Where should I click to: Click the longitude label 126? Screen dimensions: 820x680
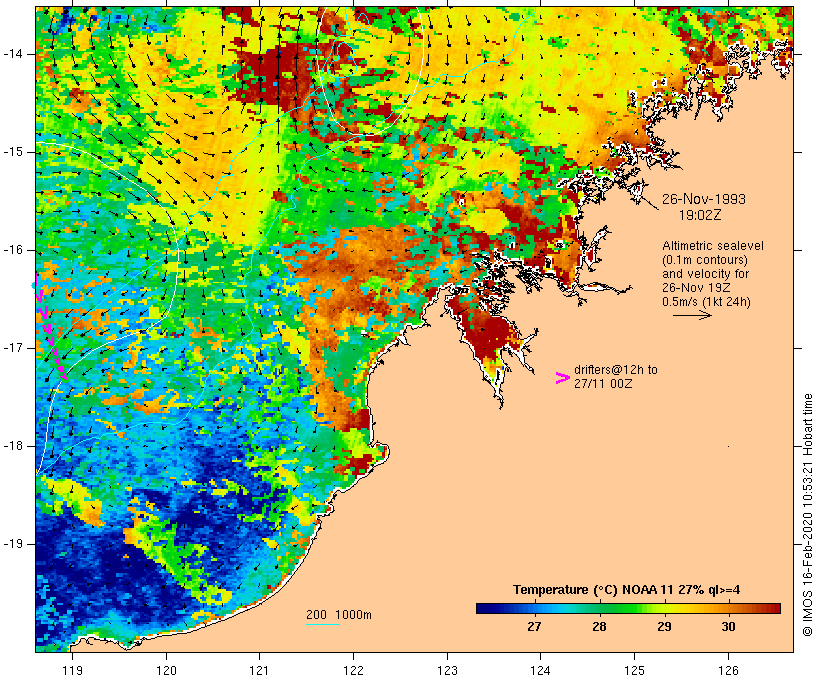(x=728, y=670)
